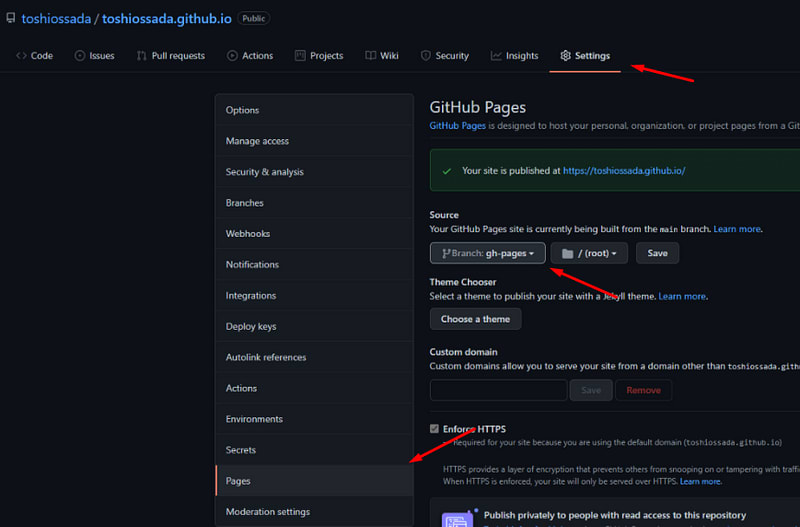The image size is (800, 527).
Task: Click the toshiossada.github.io repository name
Action: pos(167,19)
